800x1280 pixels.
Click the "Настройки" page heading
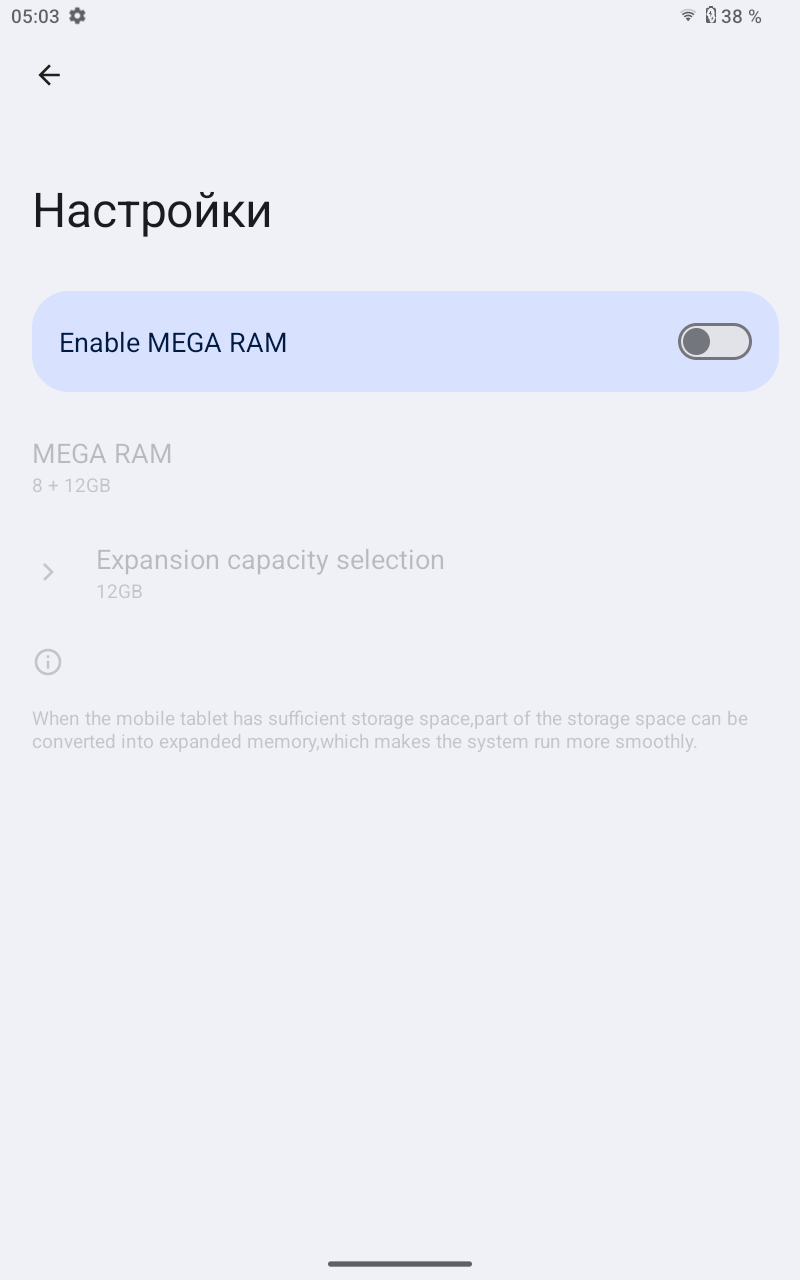152,211
